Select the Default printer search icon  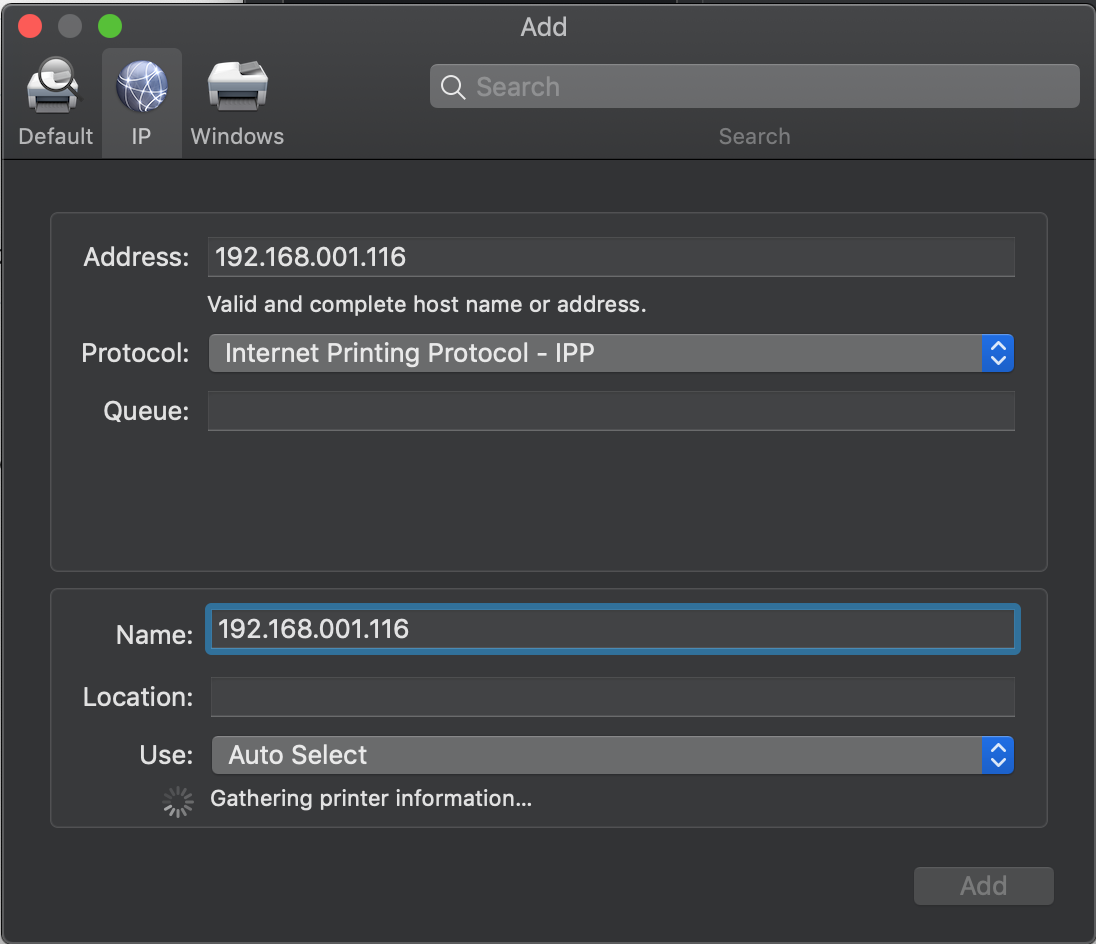(x=53, y=87)
